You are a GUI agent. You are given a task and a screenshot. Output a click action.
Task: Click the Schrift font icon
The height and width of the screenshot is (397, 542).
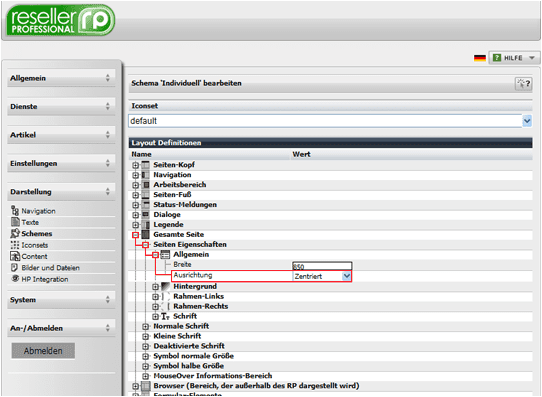click(x=165, y=316)
